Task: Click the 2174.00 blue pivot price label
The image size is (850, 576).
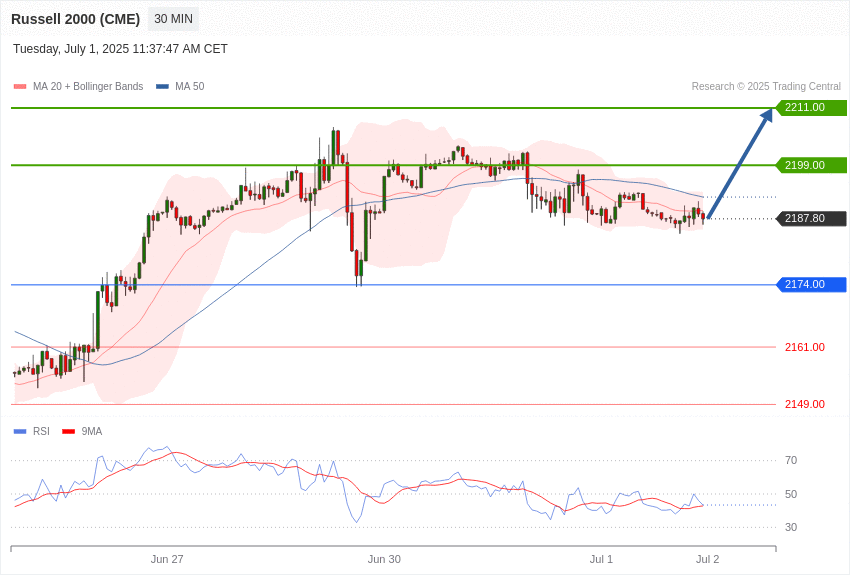Action: coord(812,284)
